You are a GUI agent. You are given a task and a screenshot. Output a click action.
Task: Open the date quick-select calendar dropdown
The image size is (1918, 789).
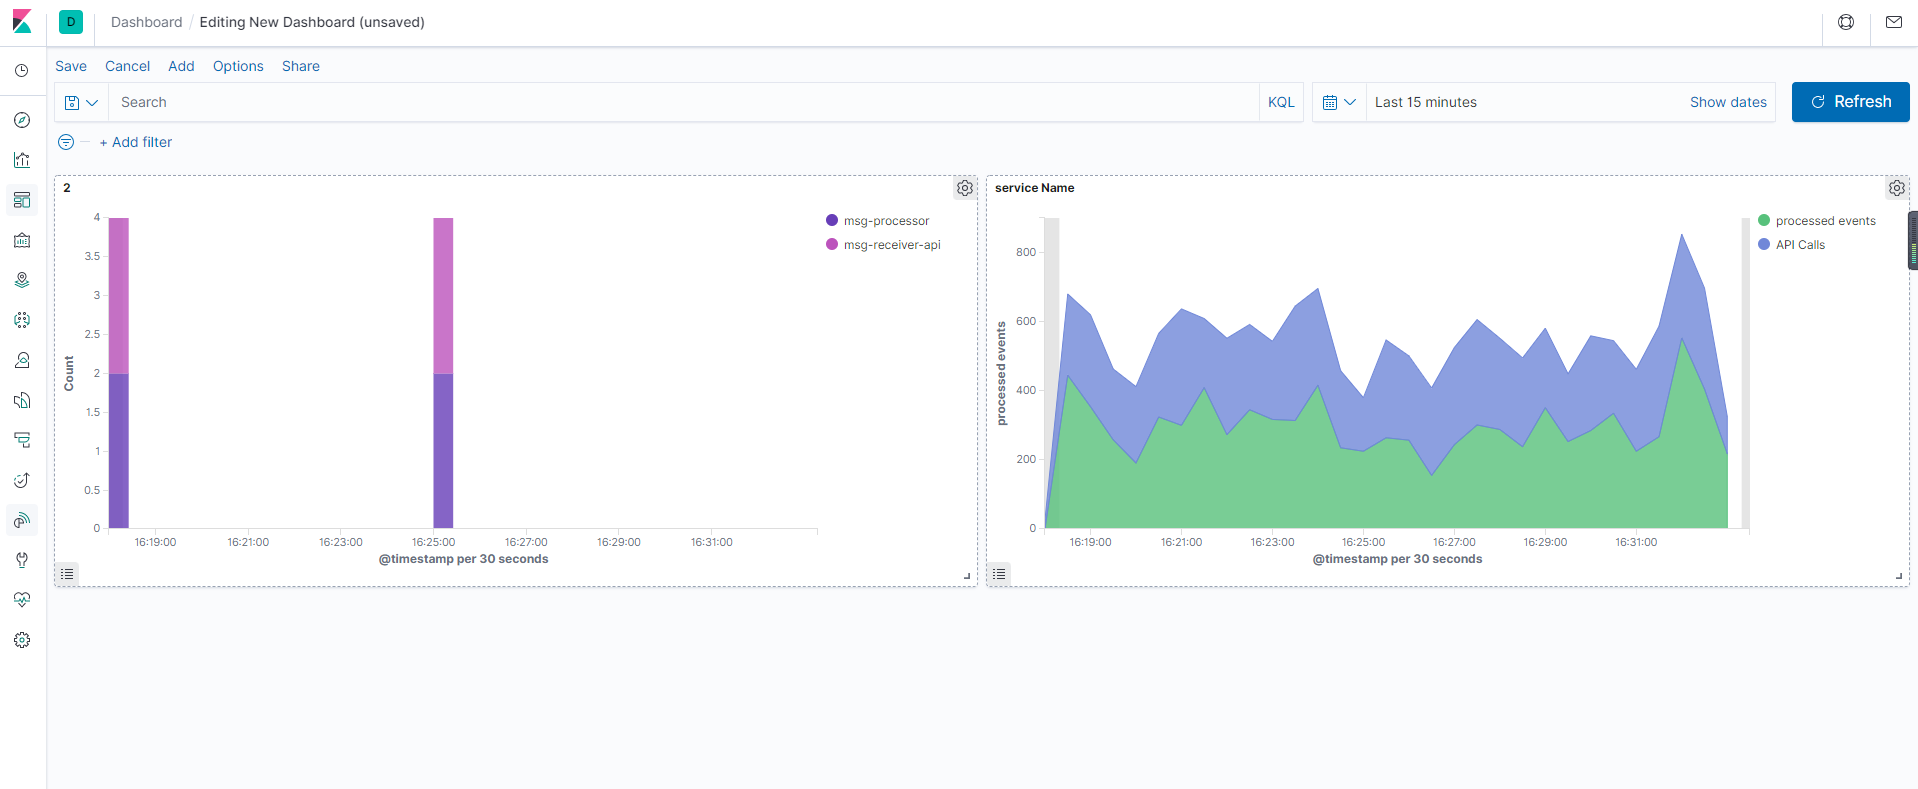tap(1339, 102)
